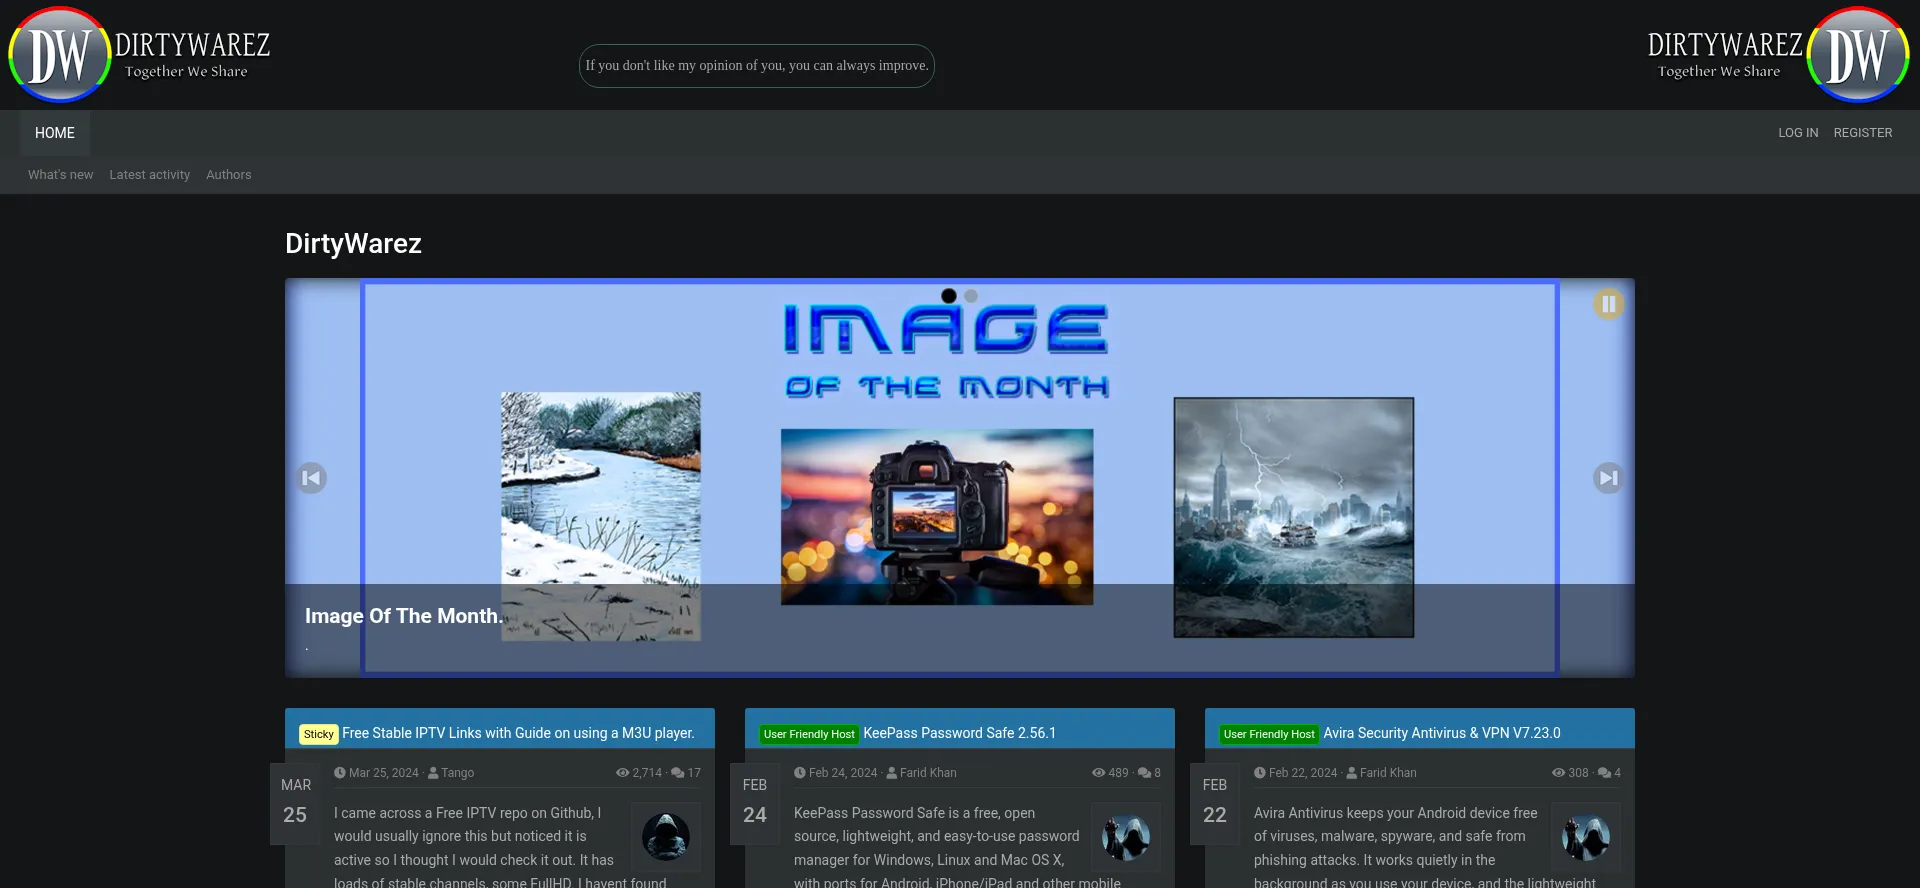Click the FEB 24 date block

(755, 804)
